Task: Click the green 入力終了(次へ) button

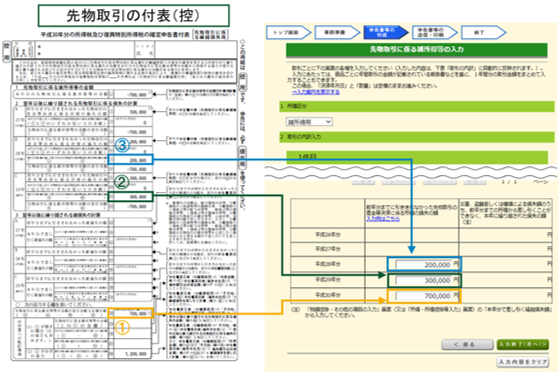Action: tap(522, 344)
